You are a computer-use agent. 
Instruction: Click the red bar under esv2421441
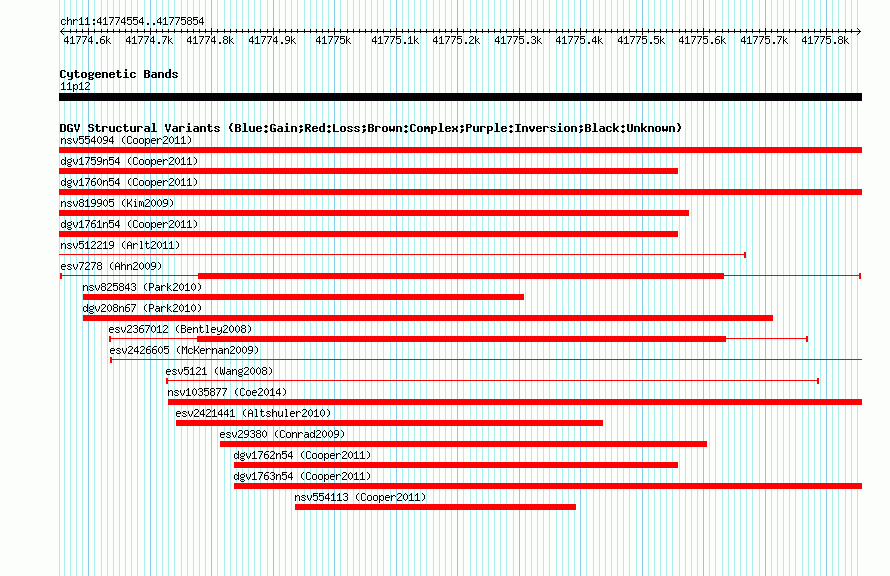pyautogui.click(x=389, y=423)
